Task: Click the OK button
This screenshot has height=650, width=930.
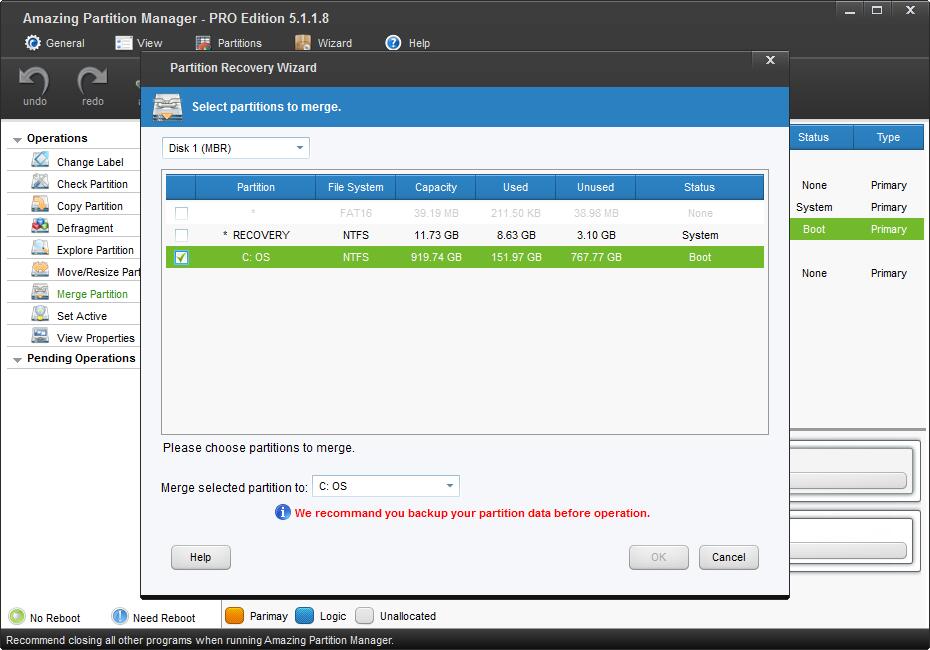Action: tap(658, 557)
